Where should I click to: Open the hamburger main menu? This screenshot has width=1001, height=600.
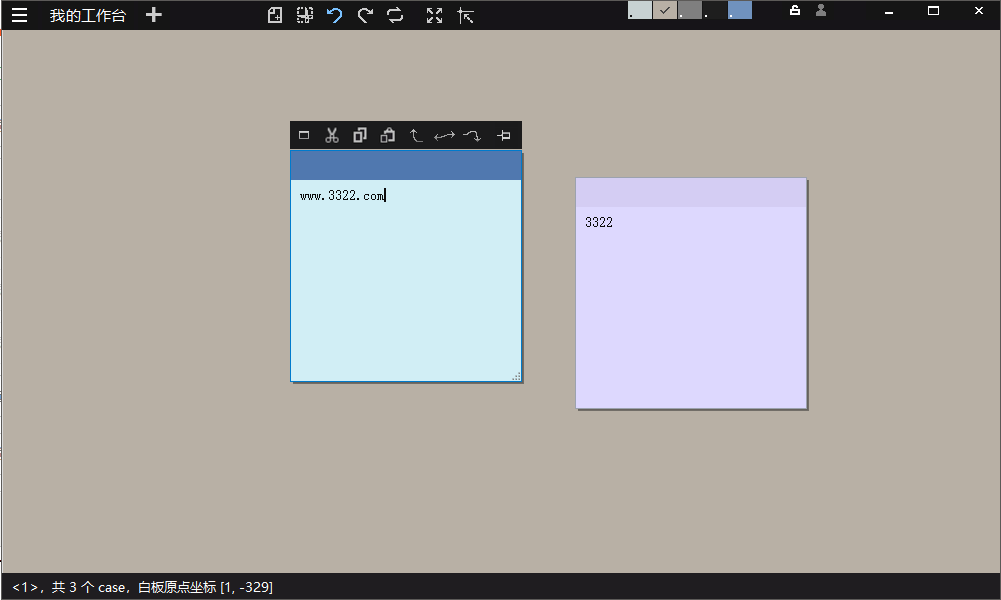click(19, 15)
